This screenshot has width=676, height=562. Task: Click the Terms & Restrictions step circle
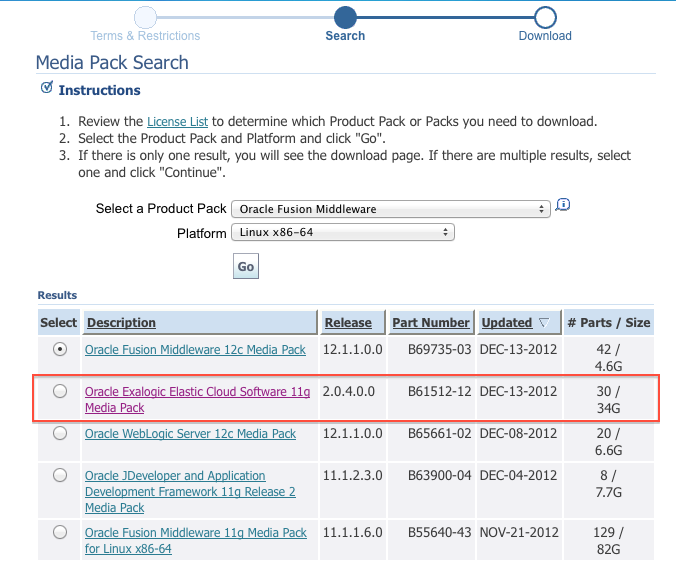point(145,17)
